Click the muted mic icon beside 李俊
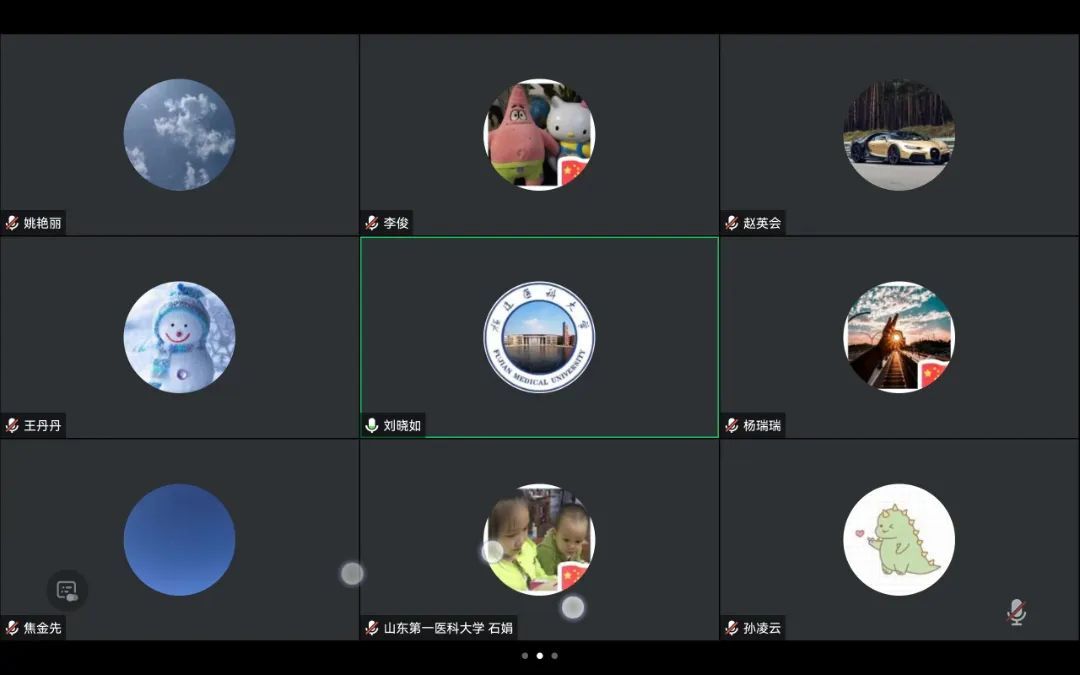The height and width of the screenshot is (675, 1080). tap(372, 223)
